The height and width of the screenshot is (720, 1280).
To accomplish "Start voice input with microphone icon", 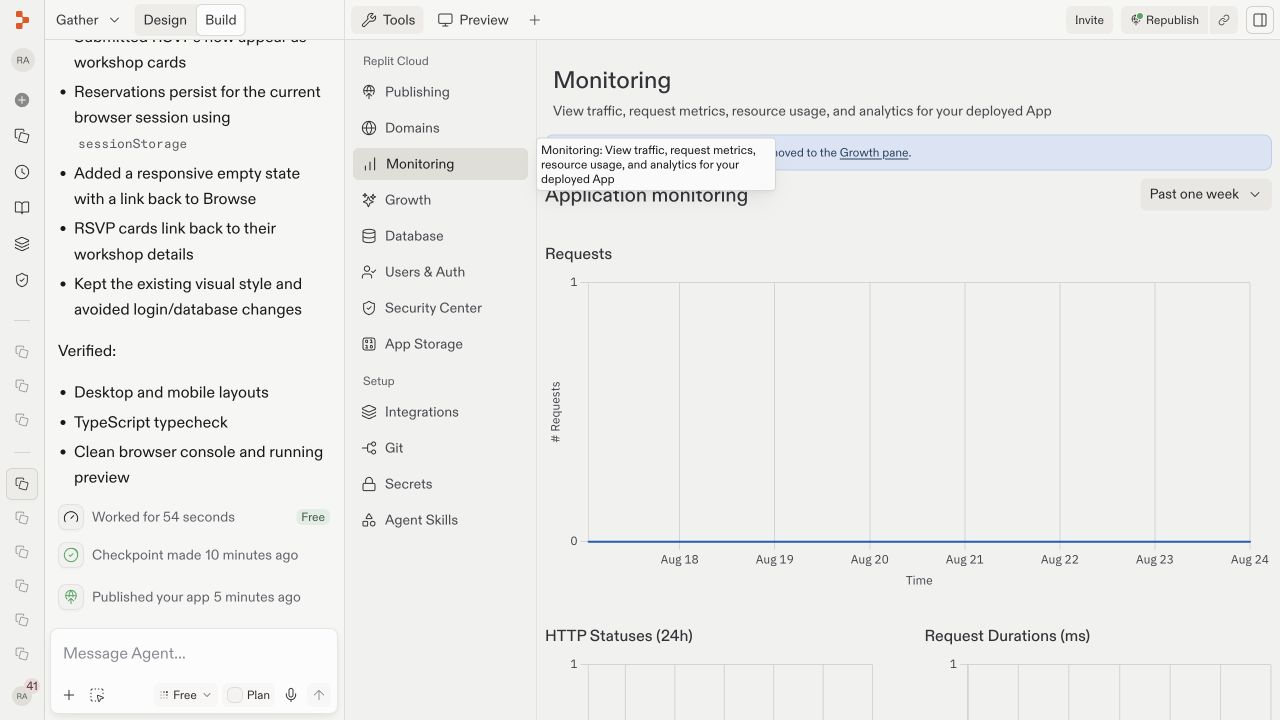I will [x=291, y=695].
